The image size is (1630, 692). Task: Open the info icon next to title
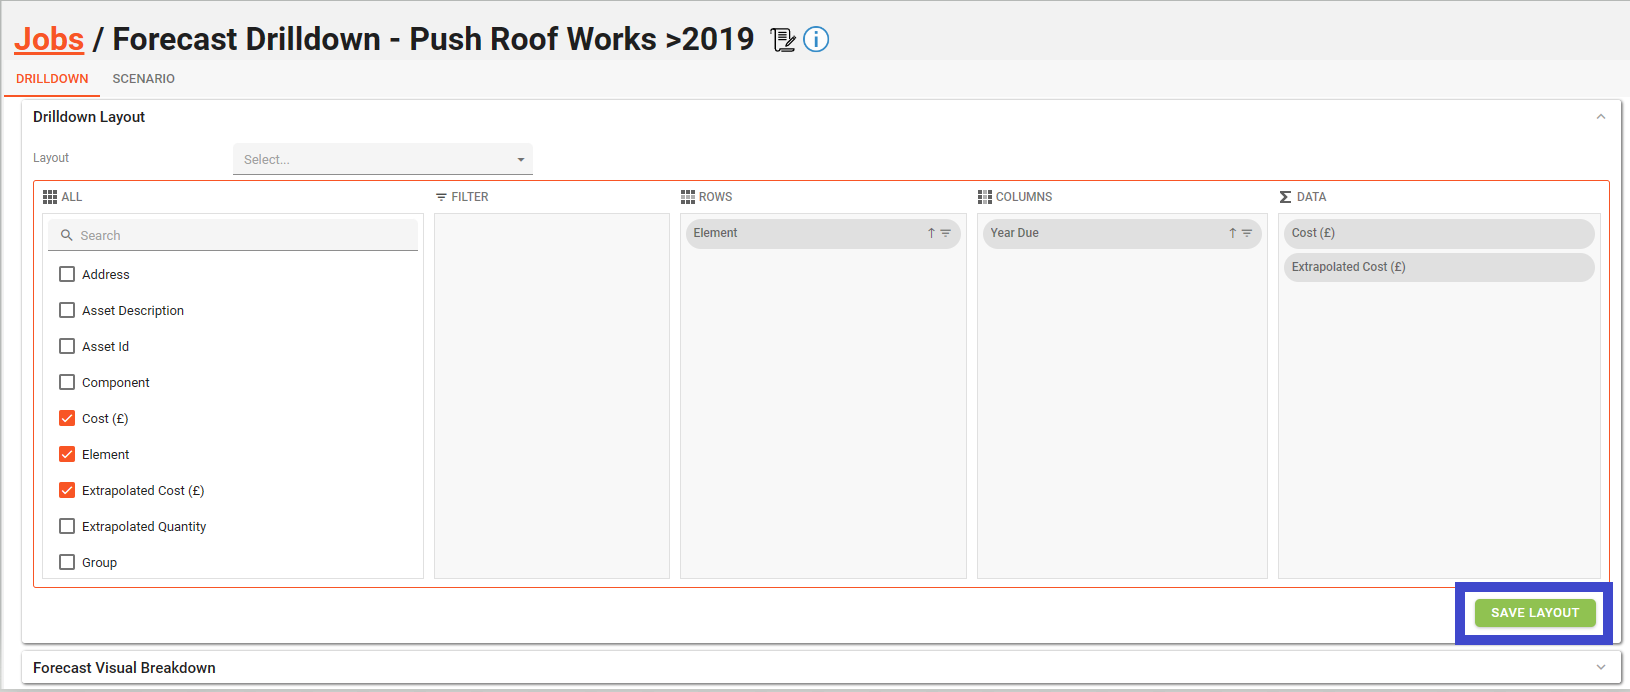click(x=816, y=40)
